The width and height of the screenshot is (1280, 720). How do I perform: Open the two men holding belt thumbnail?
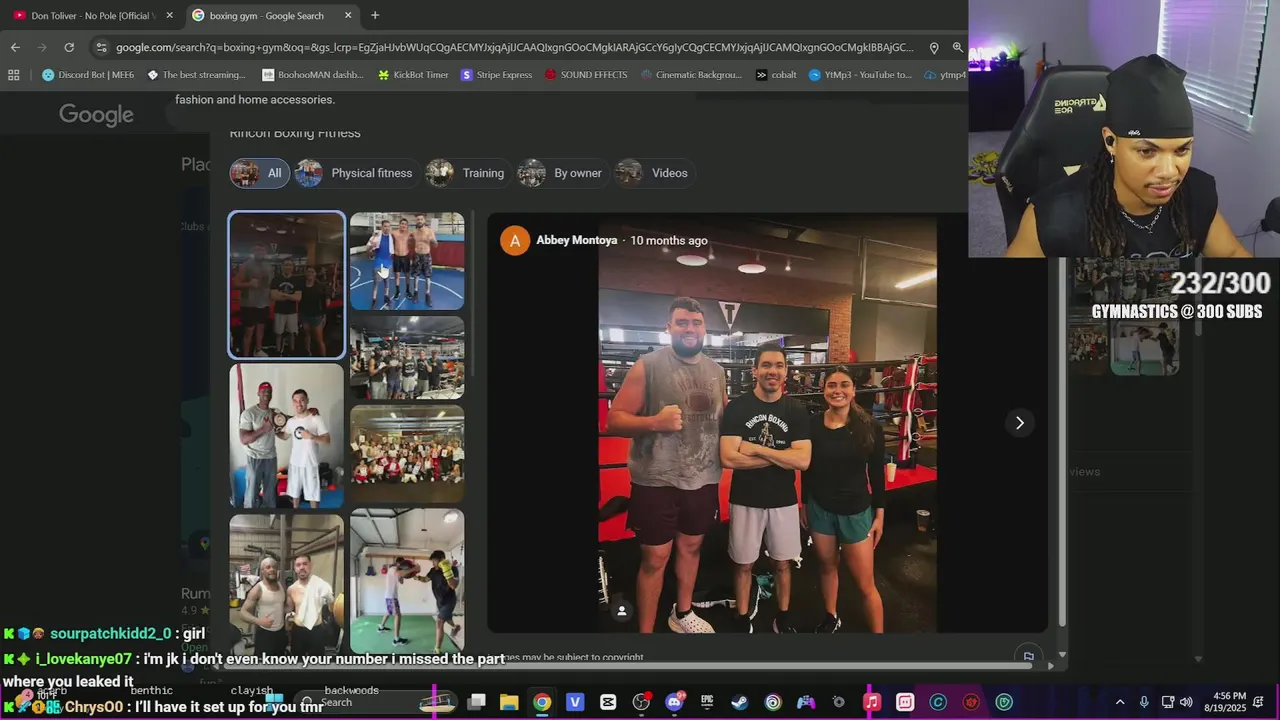(286, 435)
